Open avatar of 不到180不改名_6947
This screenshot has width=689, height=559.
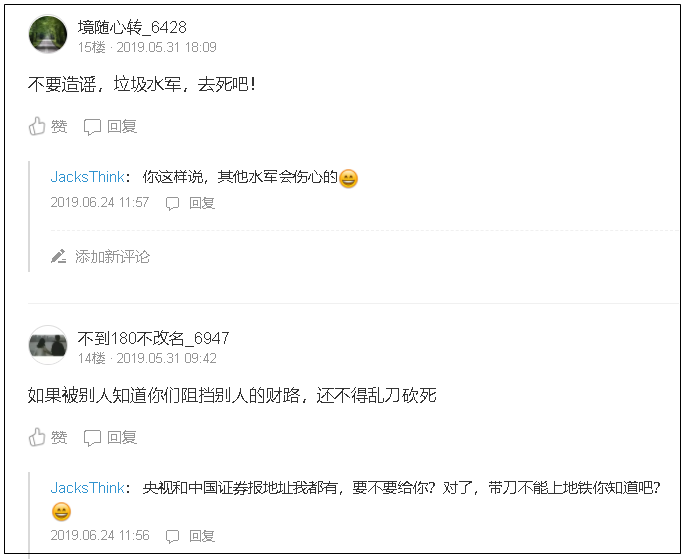coord(48,345)
